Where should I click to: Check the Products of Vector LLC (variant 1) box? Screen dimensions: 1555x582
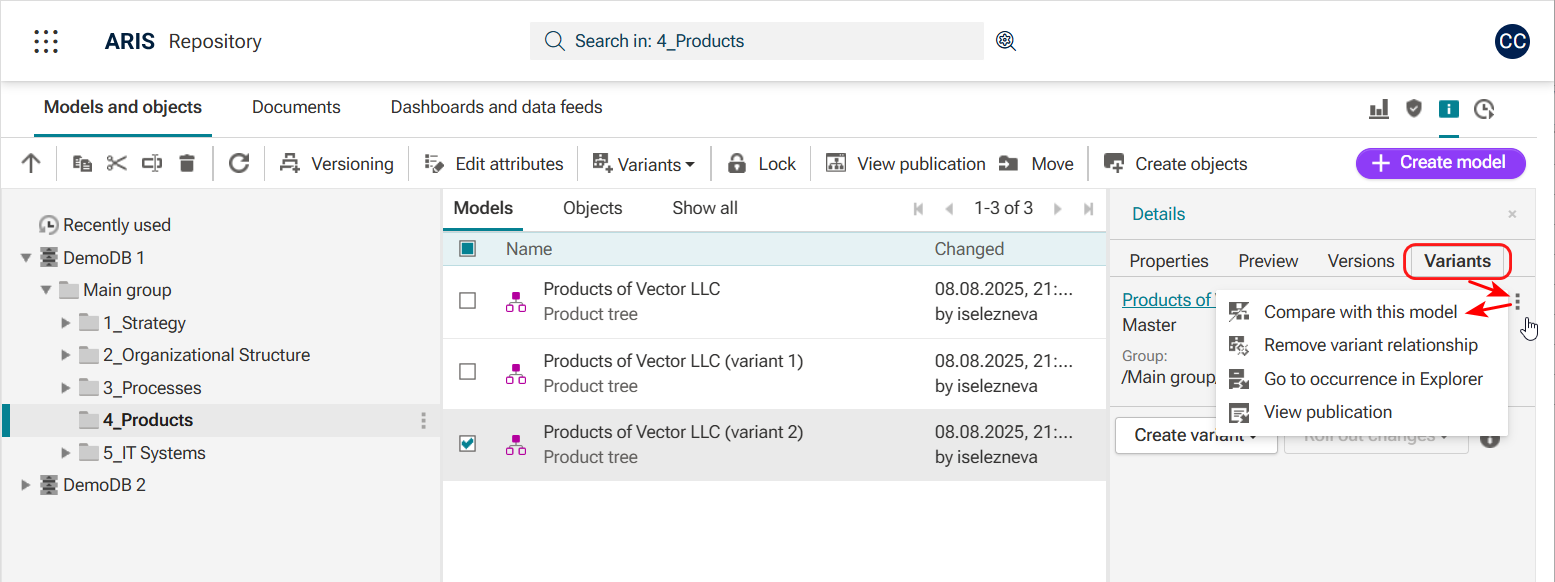467,372
